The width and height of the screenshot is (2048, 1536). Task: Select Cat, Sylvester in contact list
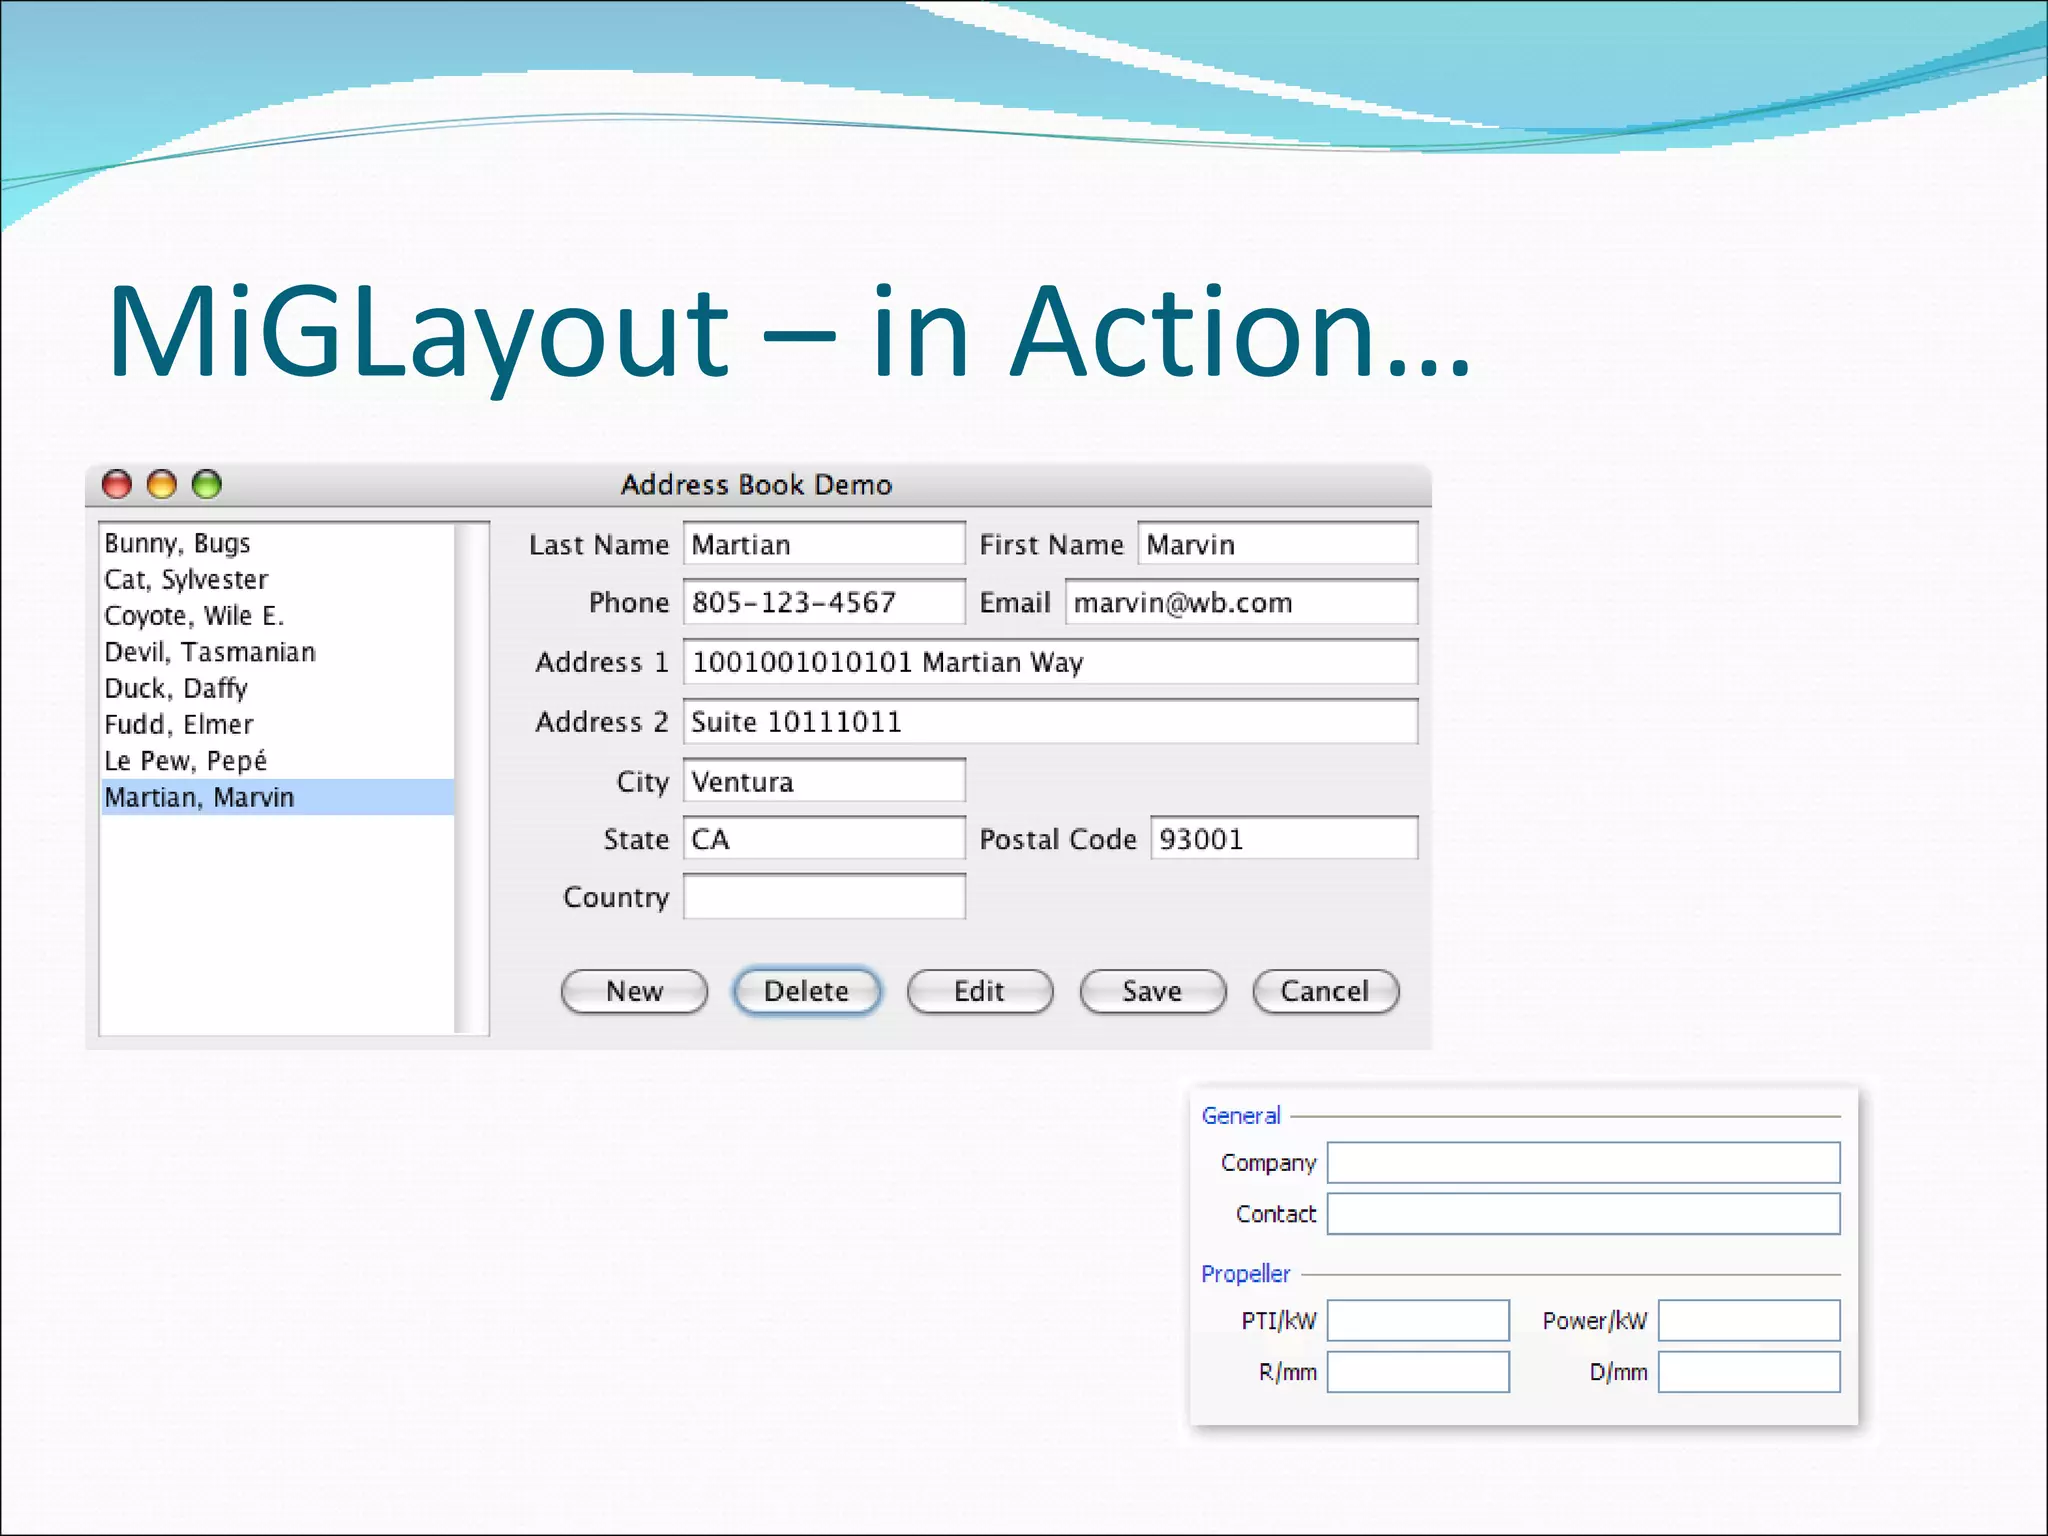[x=277, y=579]
